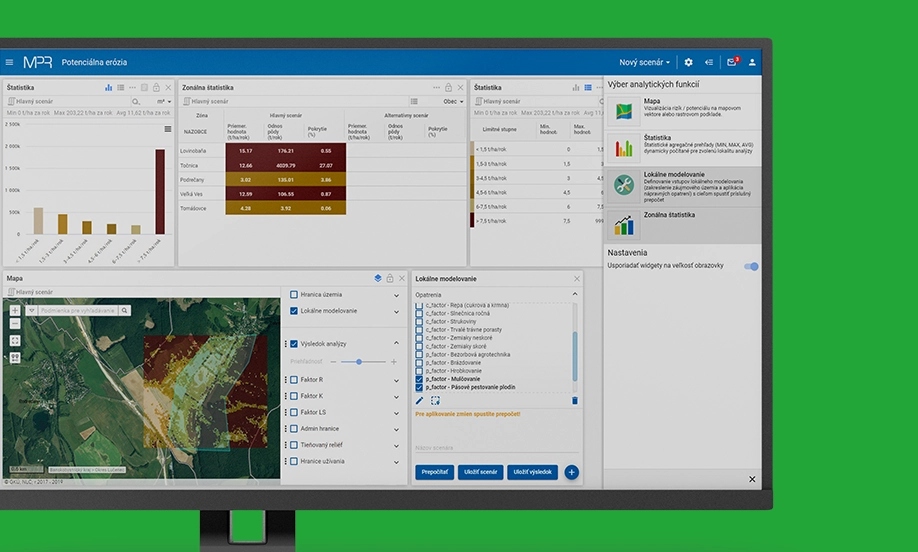Zoom out on the map
This screenshot has height=552, width=918.
pyautogui.click(x=15, y=324)
